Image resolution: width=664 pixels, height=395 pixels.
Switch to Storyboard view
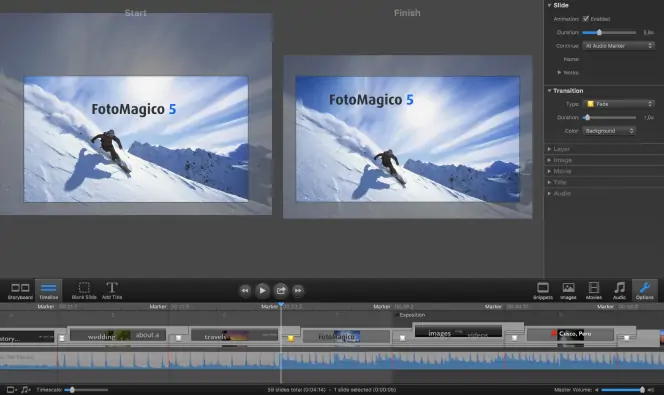[x=20, y=291]
